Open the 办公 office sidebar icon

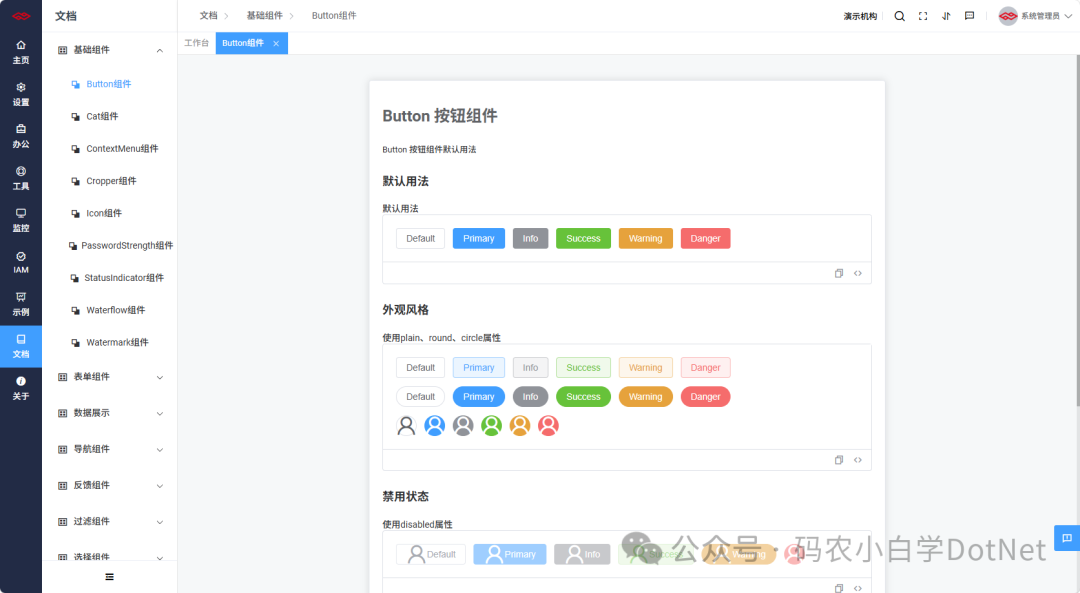coord(21,136)
